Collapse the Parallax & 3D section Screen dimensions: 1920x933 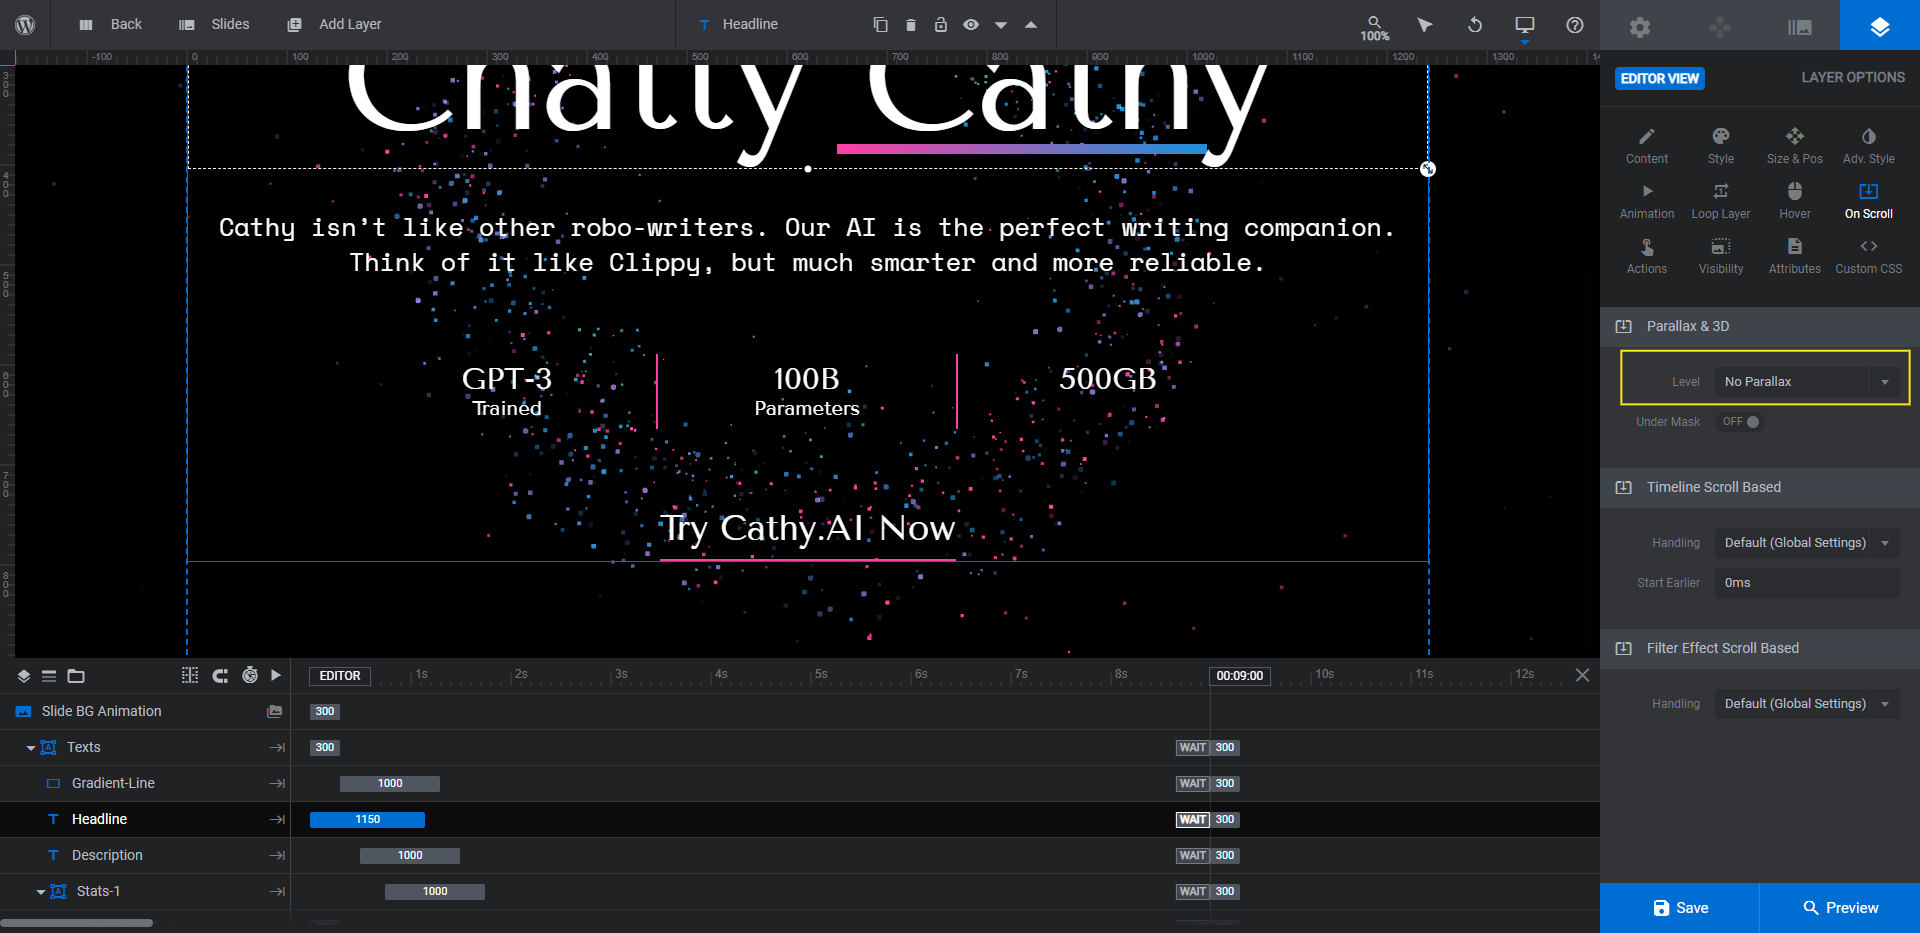(1760, 326)
